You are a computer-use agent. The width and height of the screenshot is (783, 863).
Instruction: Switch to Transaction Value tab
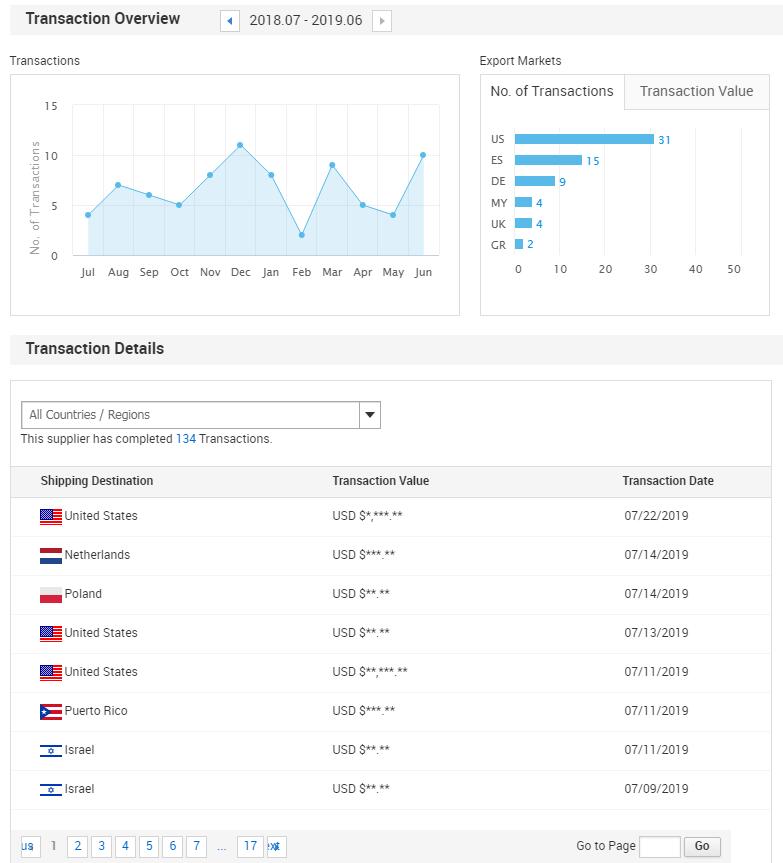click(696, 91)
